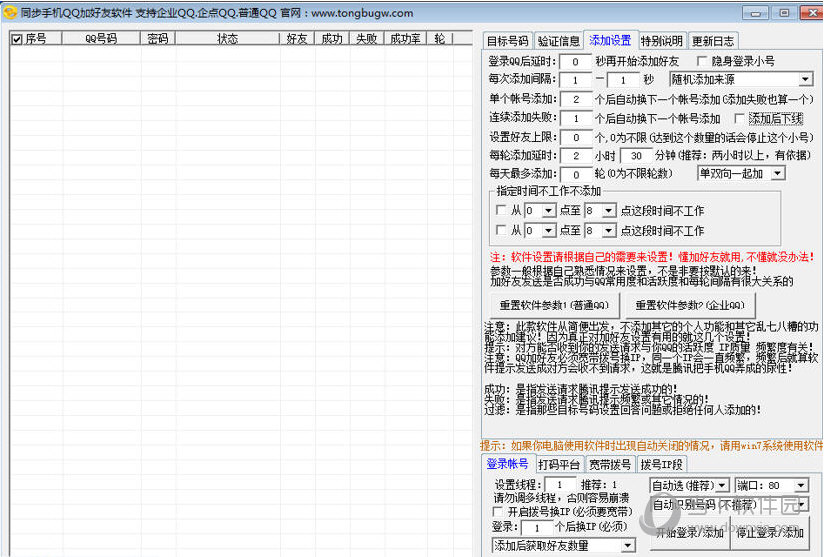Select the 添加设置 tab

pyautogui.click(x=610, y=40)
